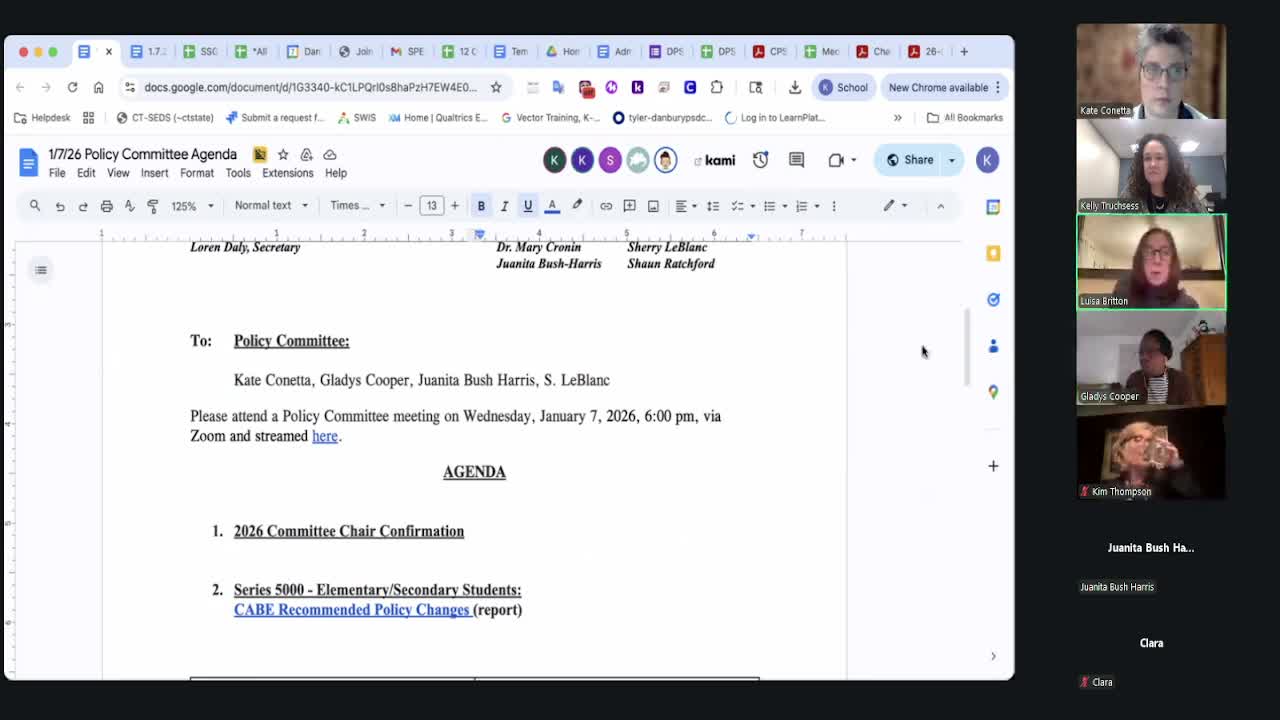Show document outline in left margin
Viewport: 1280px width, 720px height.
[x=41, y=270]
